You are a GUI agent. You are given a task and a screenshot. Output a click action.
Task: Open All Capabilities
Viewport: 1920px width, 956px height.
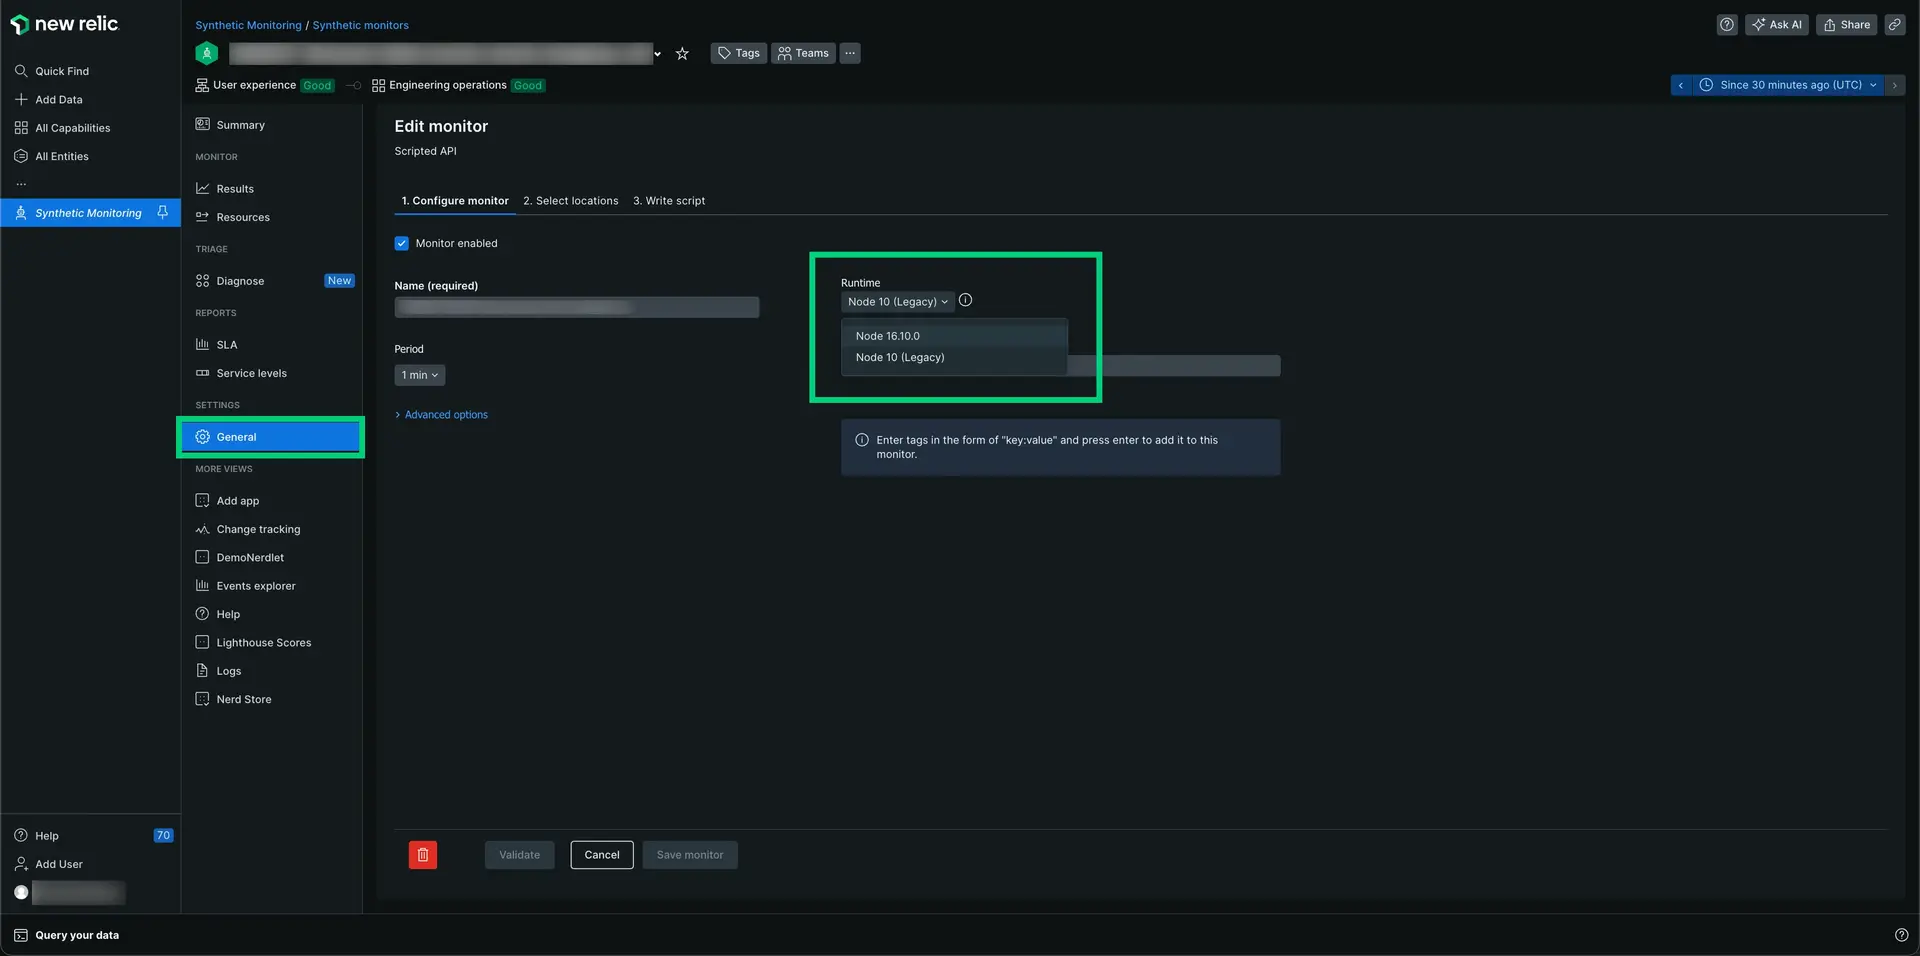pos(62,128)
